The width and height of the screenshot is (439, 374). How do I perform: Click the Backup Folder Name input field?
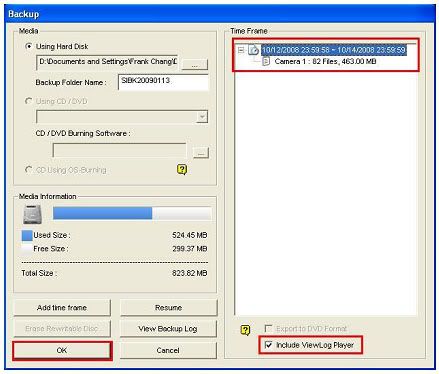(163, 82)
